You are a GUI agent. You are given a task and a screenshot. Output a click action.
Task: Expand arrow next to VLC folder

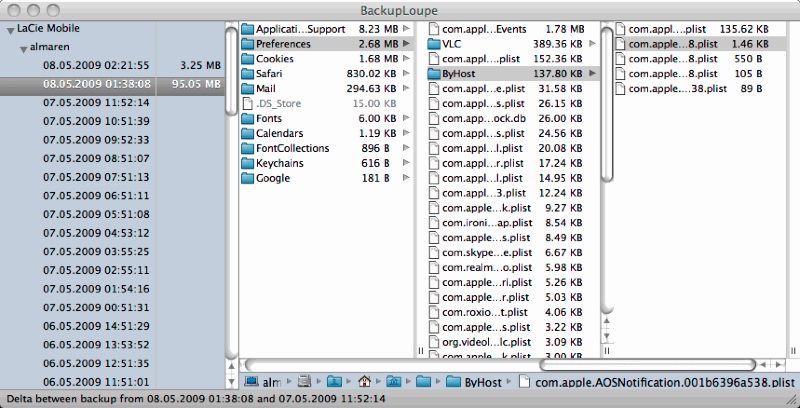[592, 44]
